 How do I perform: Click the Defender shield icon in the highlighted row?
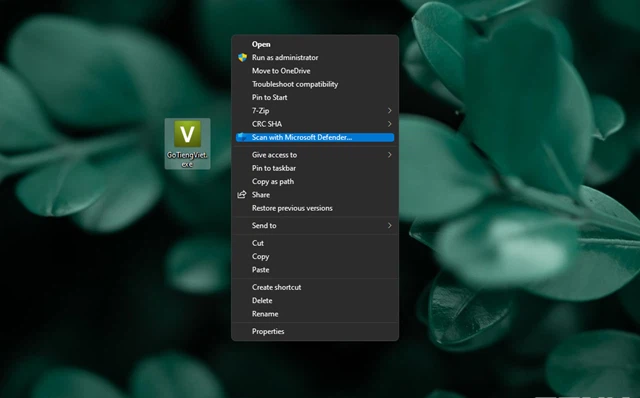tap(242, 137)
